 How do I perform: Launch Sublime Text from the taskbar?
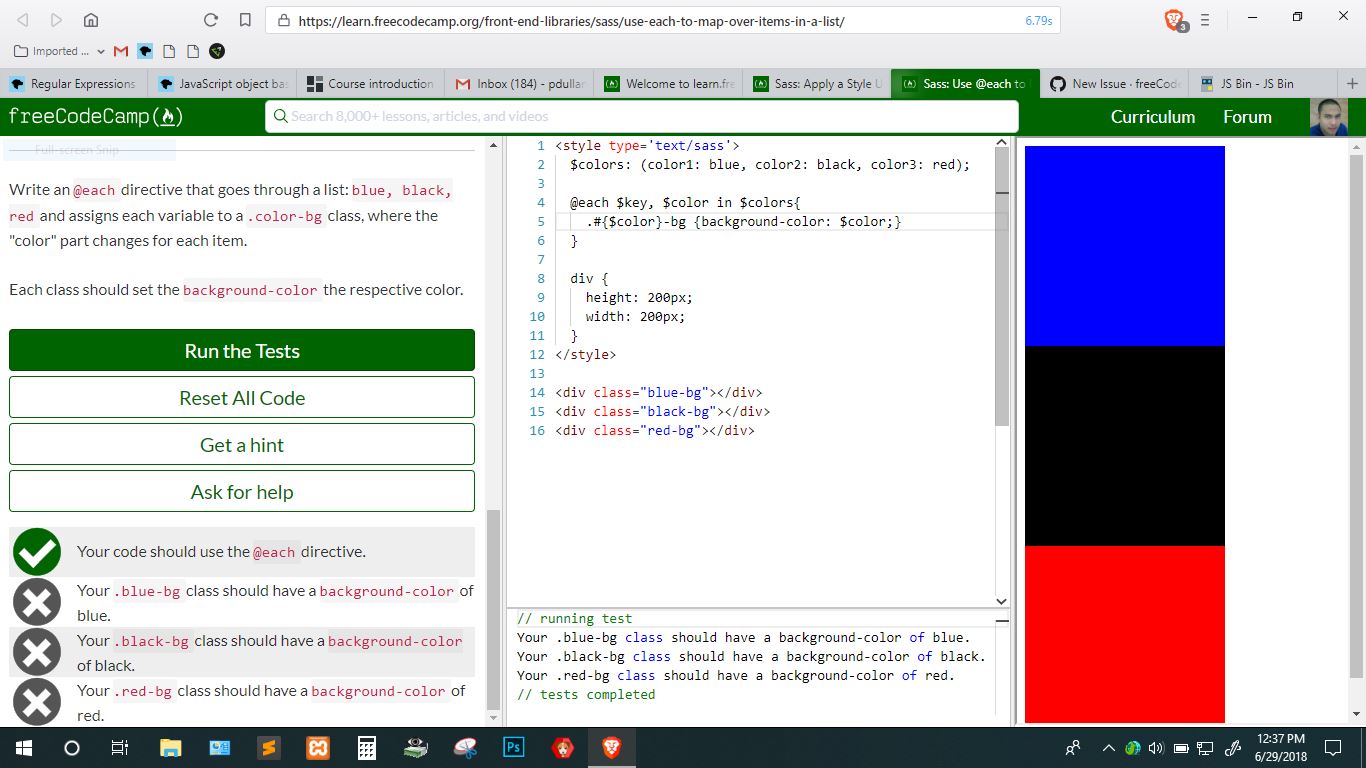click(x=267, y=747)
